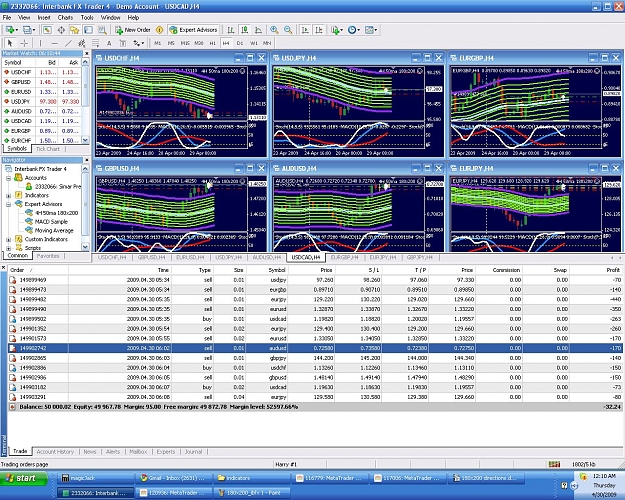Toggle the Expert Advisors button

pos(193,30)
